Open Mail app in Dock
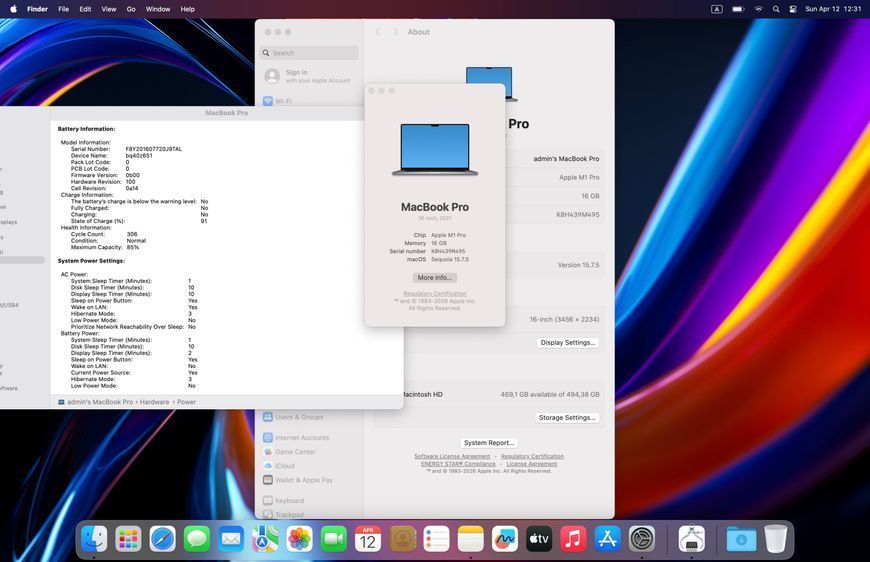The width and height of the screenshot is (870, 562). 231,539
